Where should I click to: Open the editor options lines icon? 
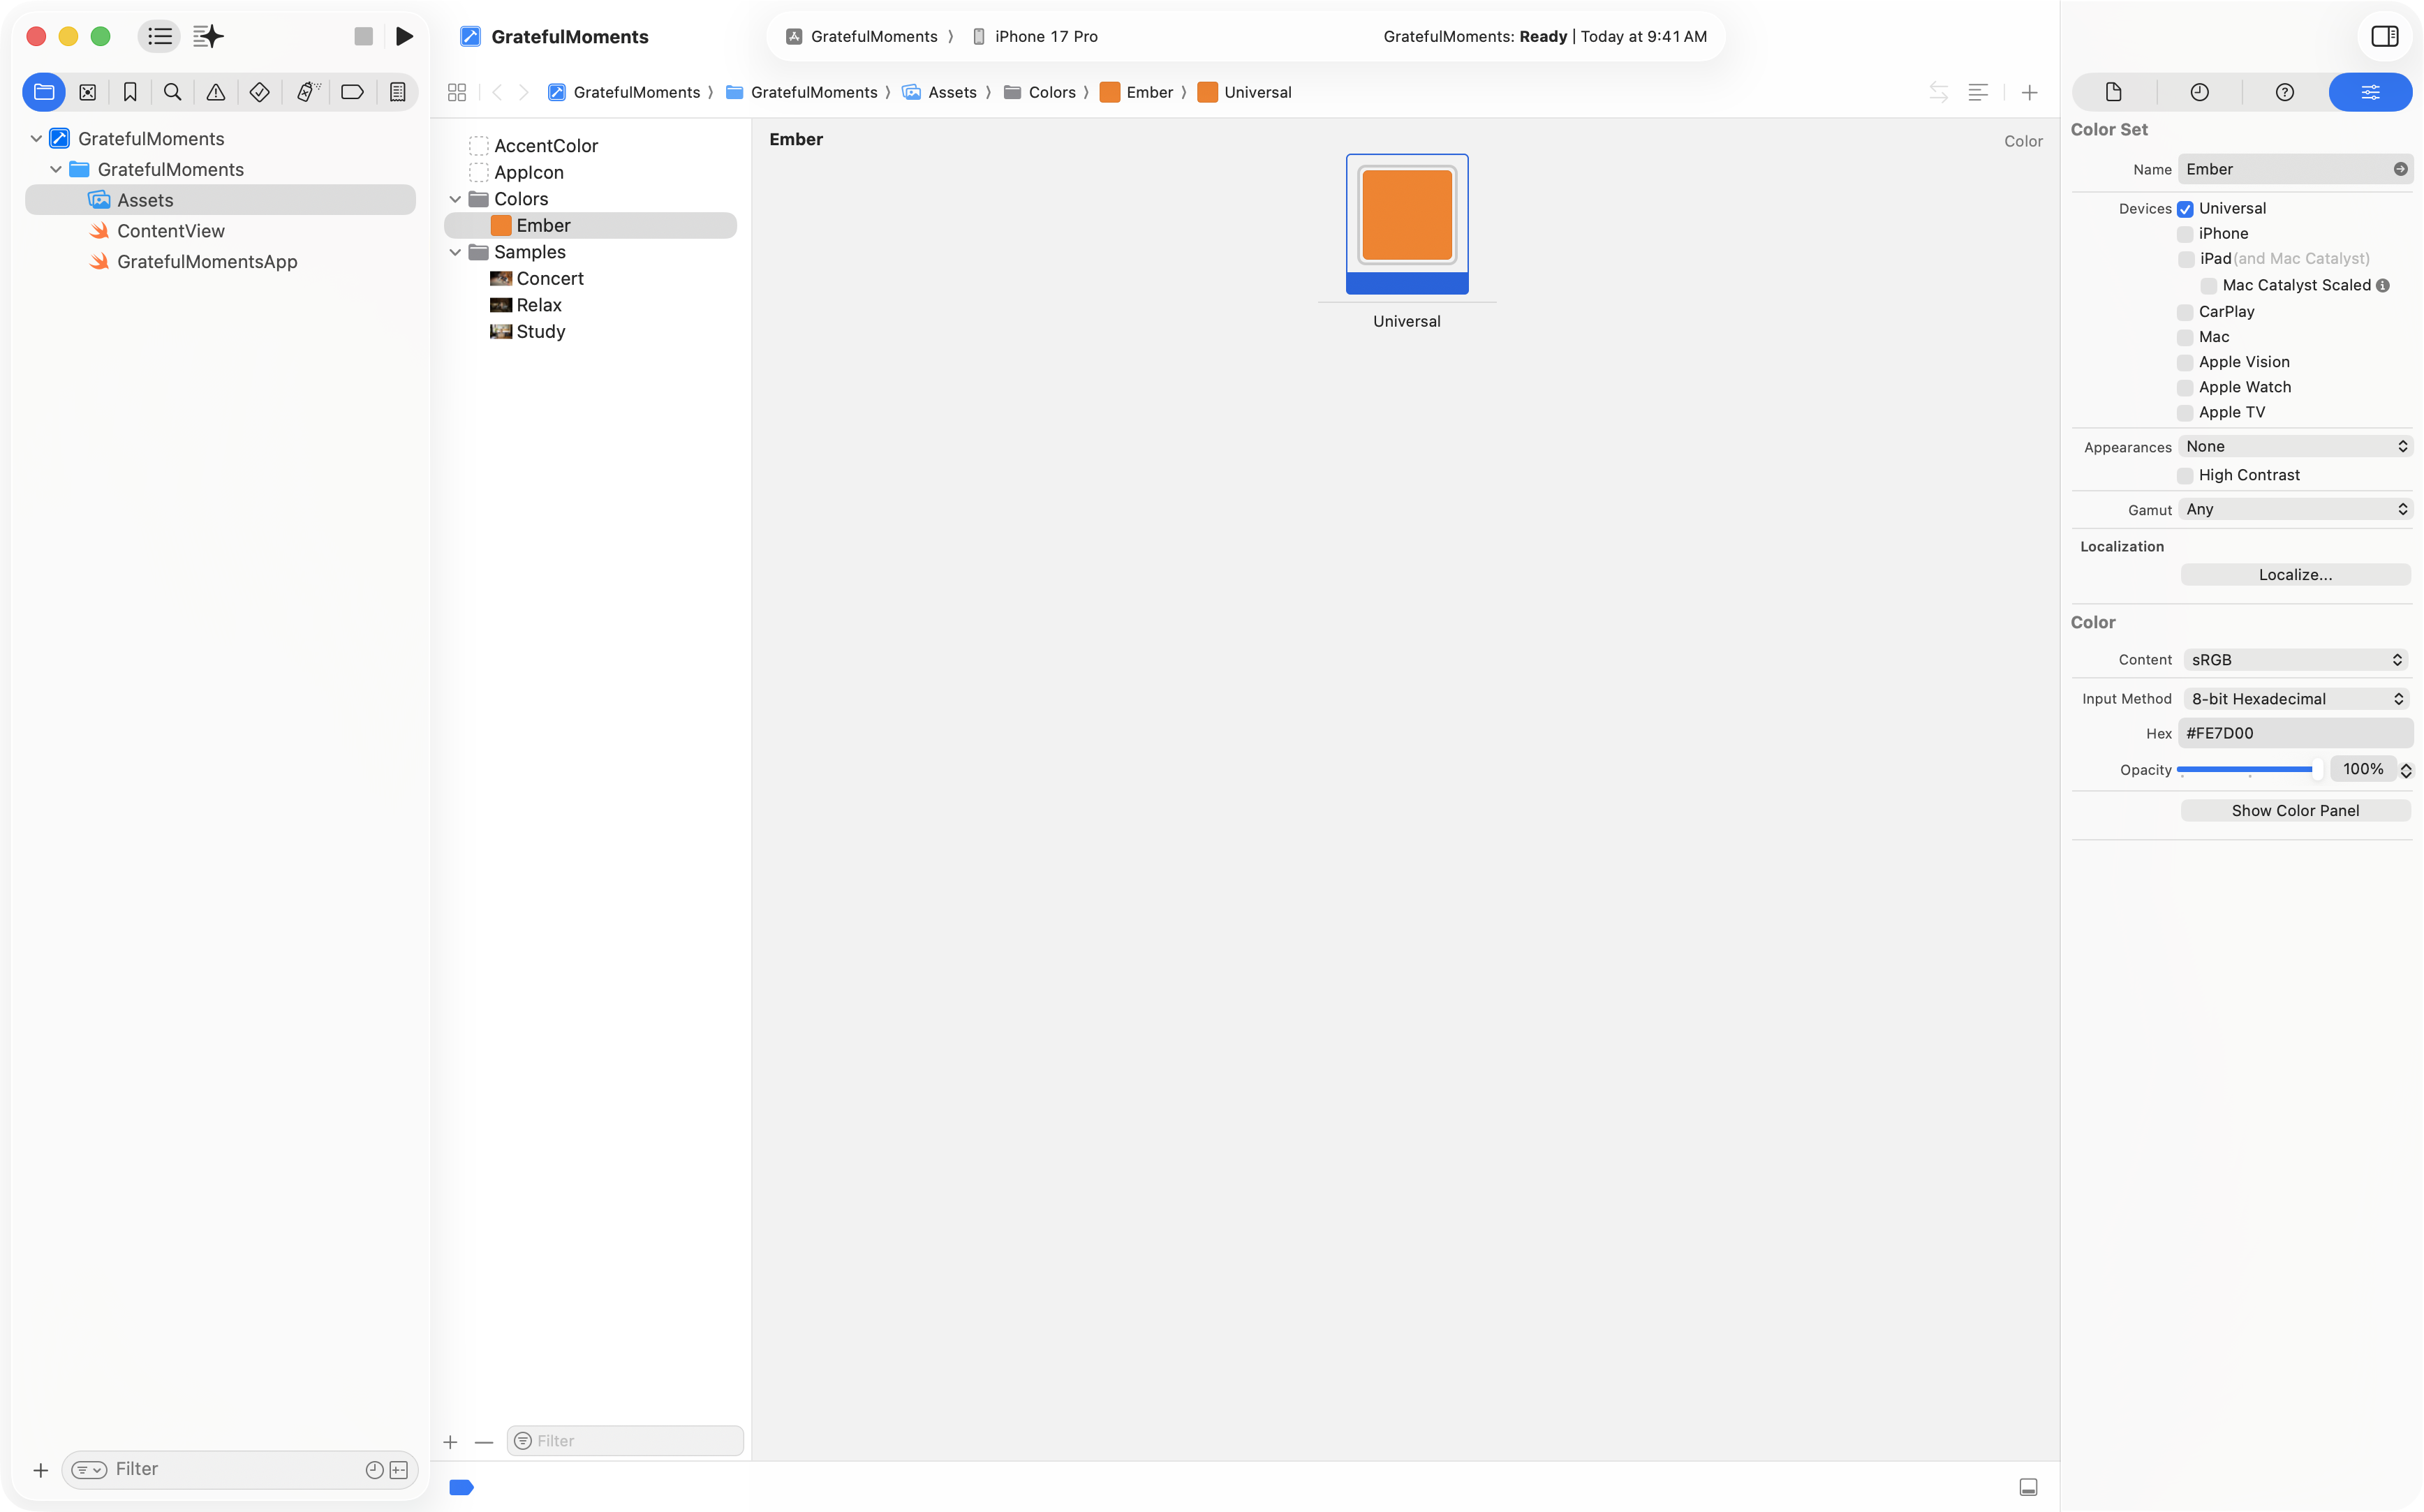1978,92
